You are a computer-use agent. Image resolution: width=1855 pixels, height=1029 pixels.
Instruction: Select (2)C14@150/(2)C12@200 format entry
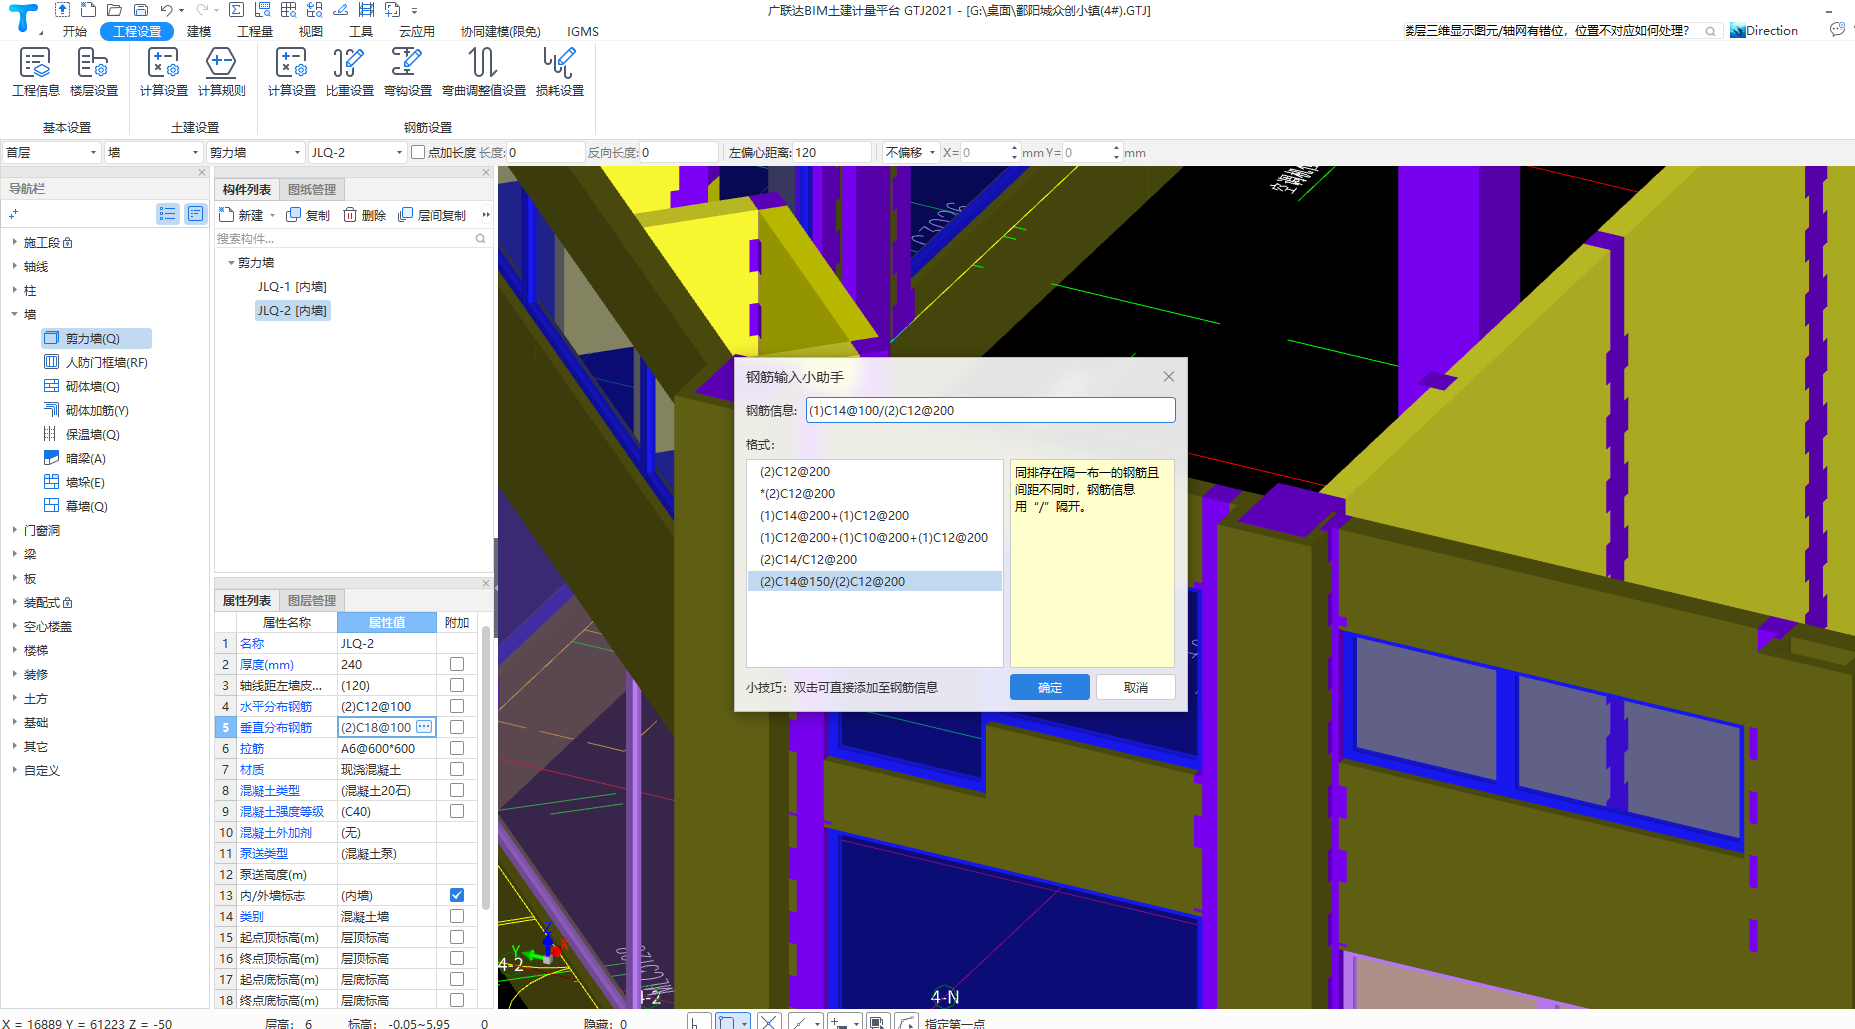point(875,581)
